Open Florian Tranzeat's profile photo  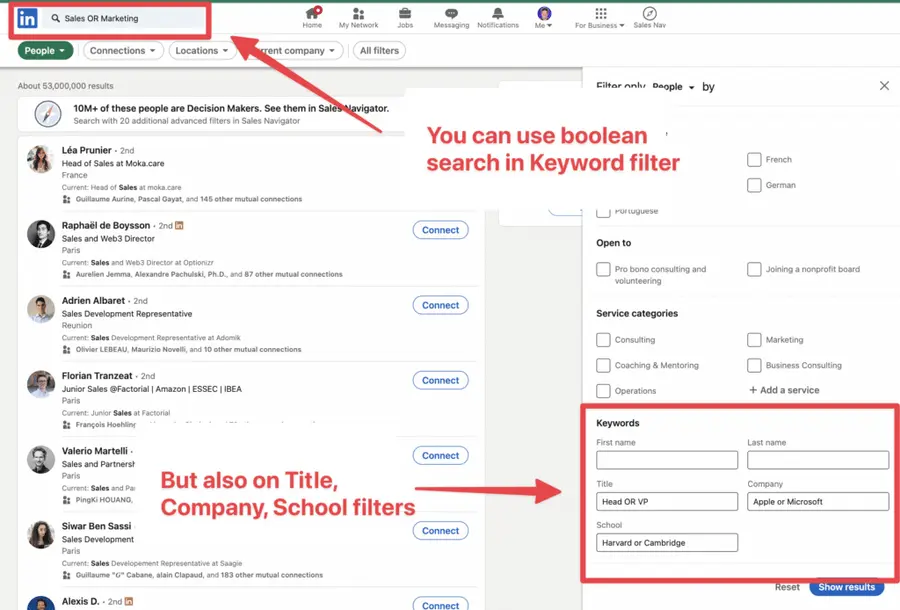(41, 384)
